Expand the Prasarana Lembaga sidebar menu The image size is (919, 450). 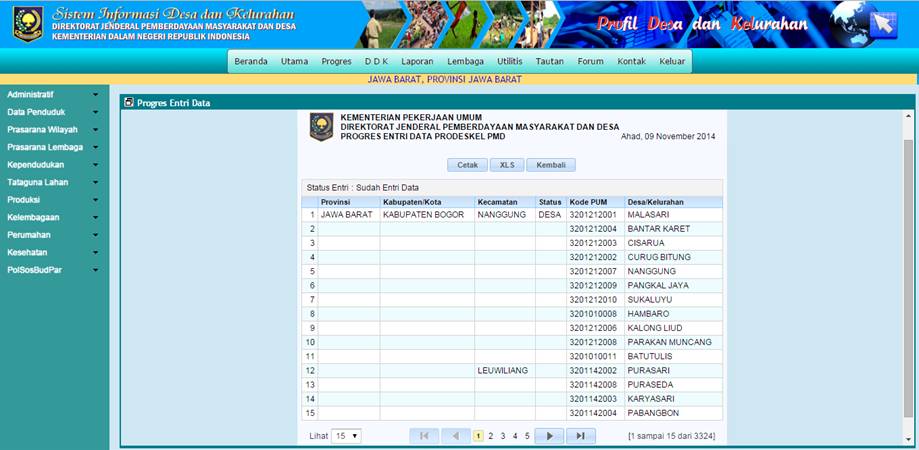(x=53, y=147)
